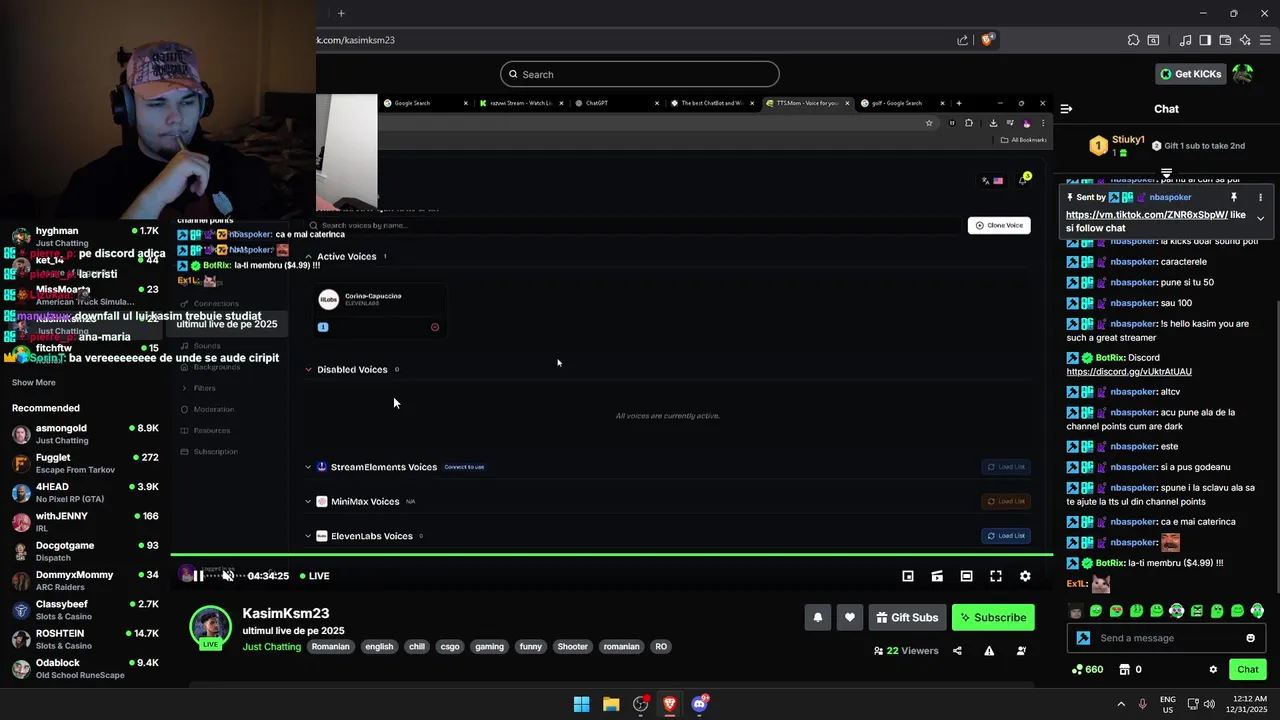Select the csgo stream tag
Image resolution: width=1280 pixels, height=720 pixels.
coord(450,647)
